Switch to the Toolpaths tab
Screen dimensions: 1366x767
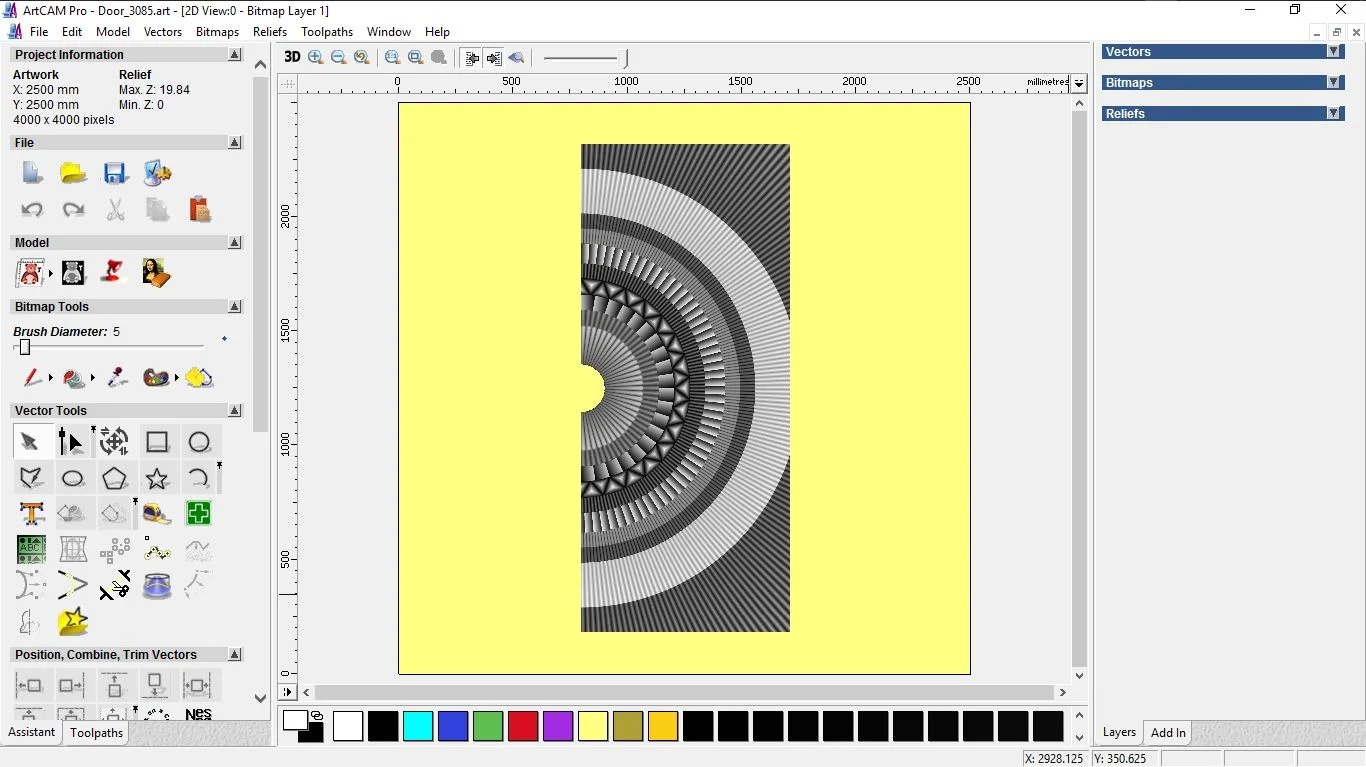97,733
